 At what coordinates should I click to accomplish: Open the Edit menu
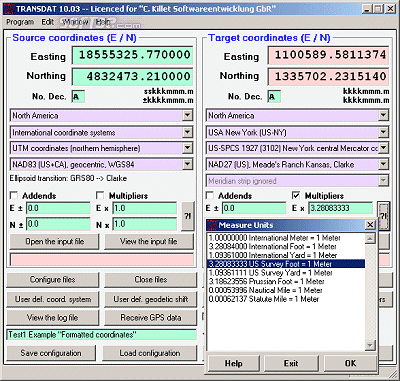(47, 22)
